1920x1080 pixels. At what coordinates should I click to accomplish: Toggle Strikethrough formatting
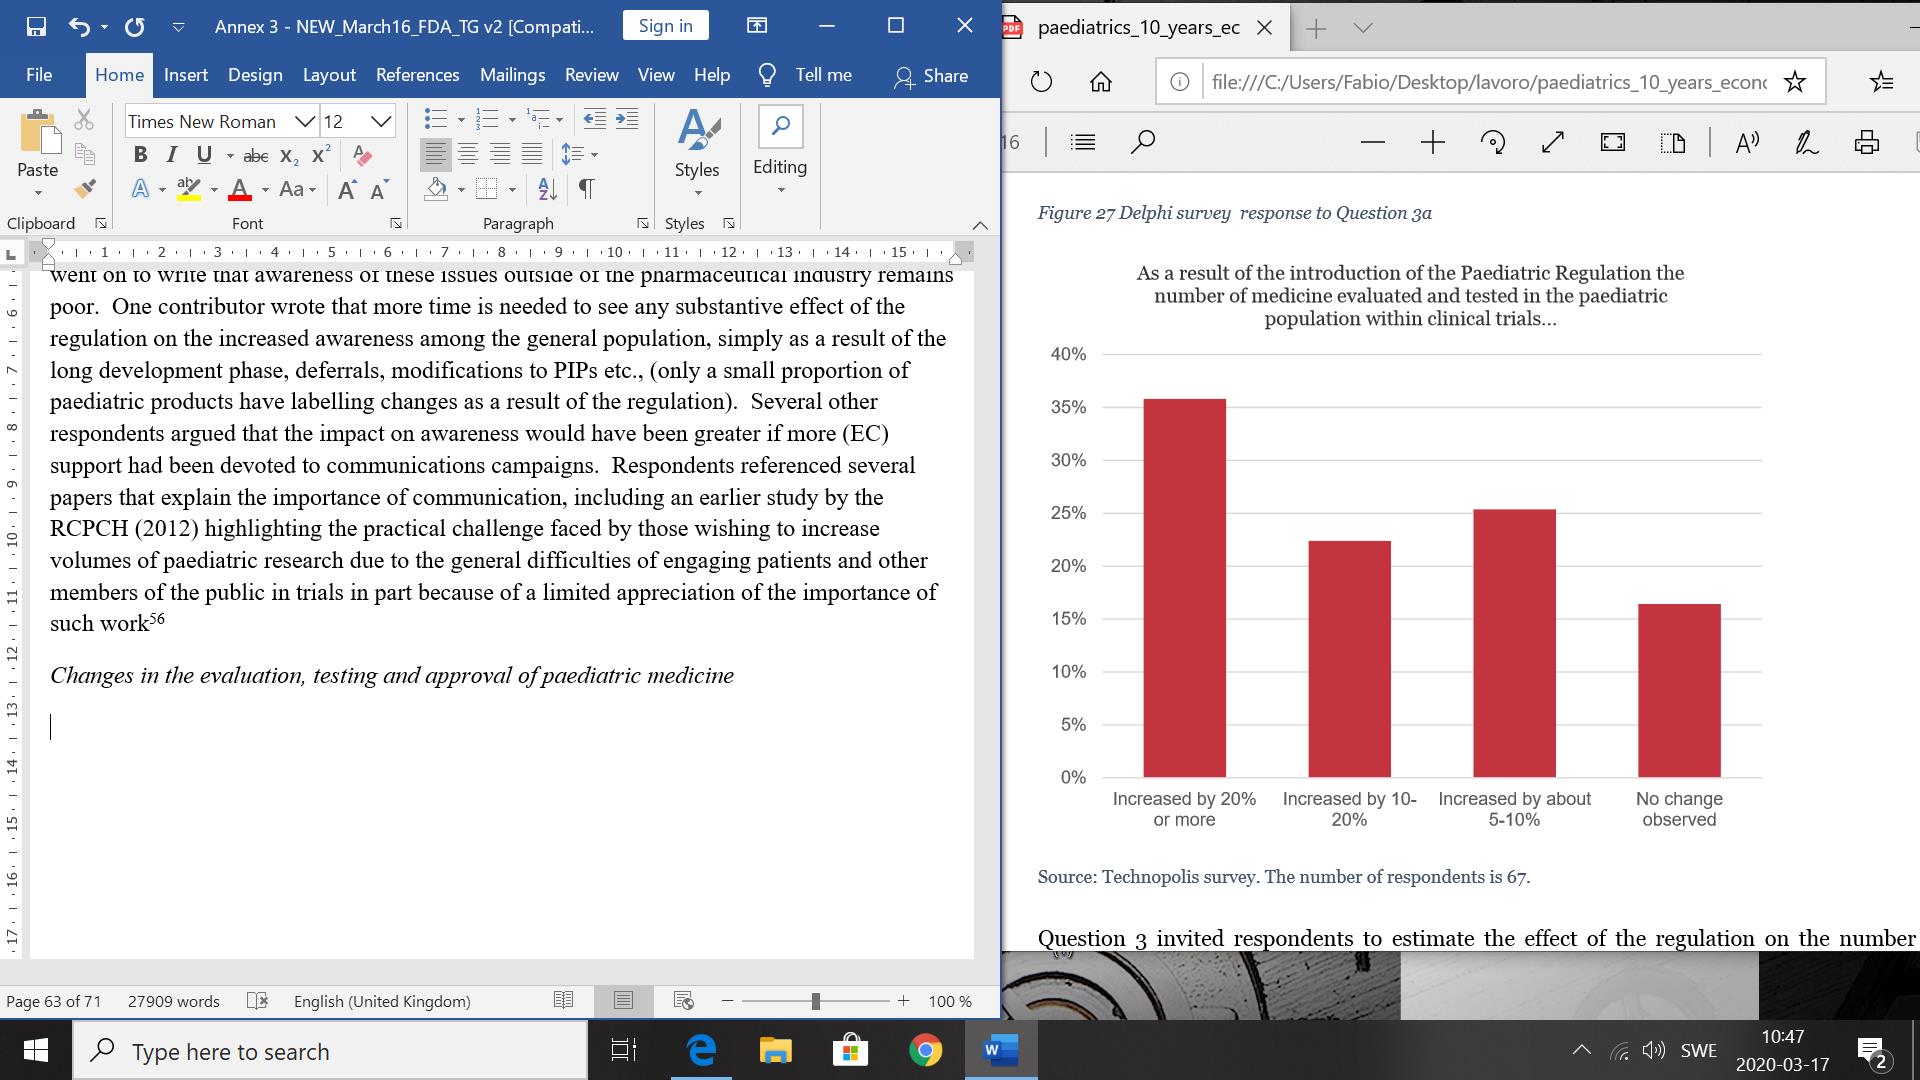coord(256,155)
